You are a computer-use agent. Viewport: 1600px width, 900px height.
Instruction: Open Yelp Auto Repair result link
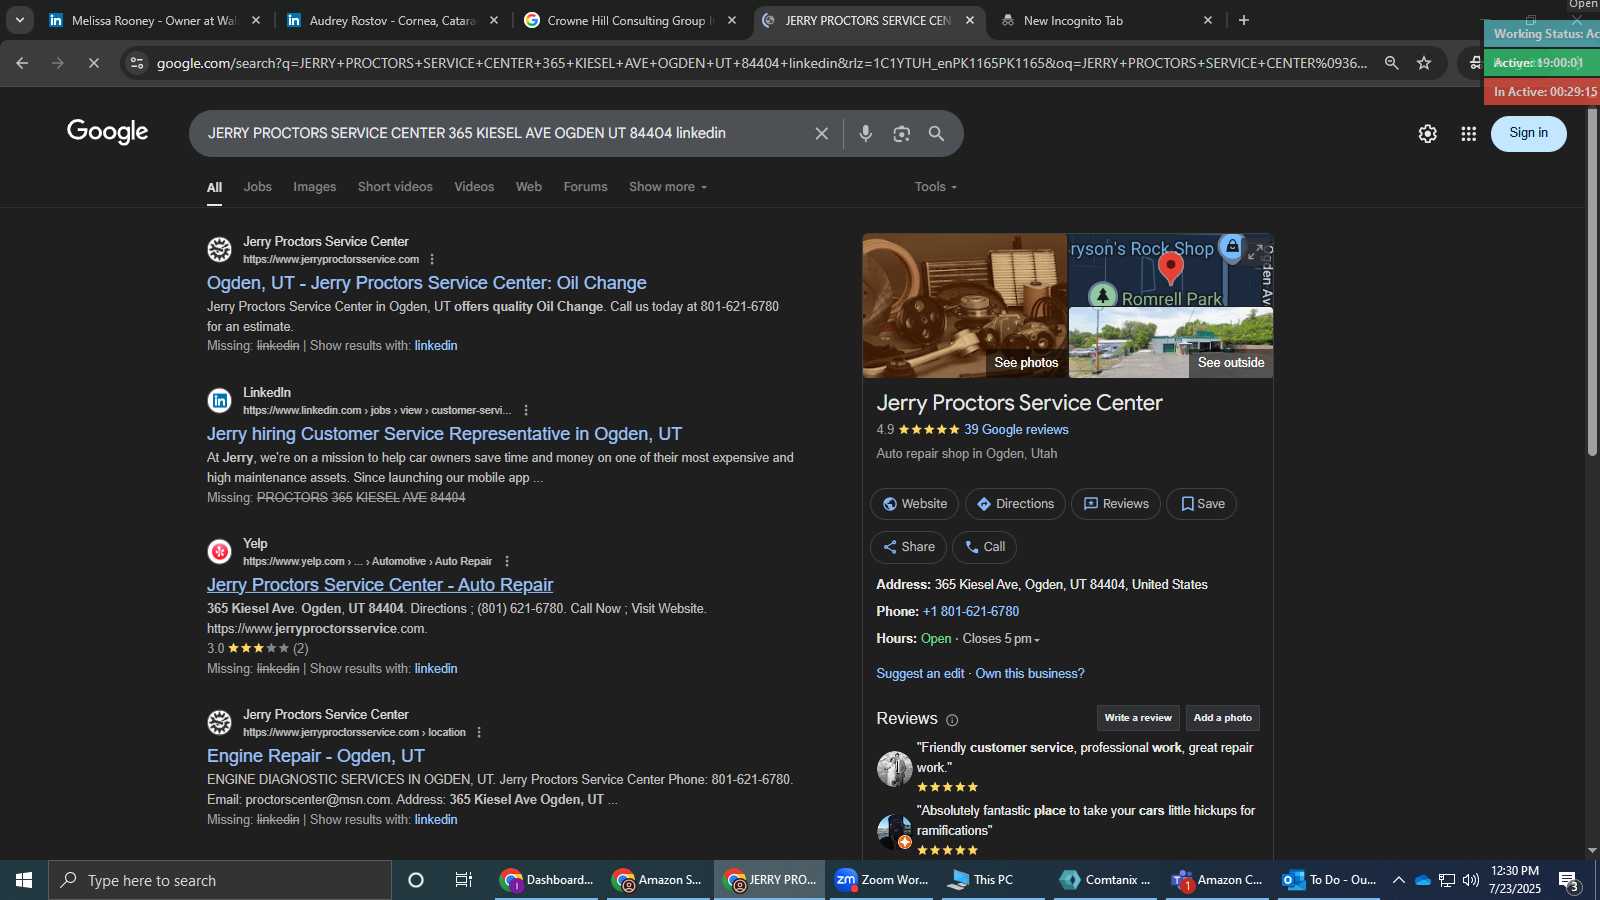(x=380, y=585)
